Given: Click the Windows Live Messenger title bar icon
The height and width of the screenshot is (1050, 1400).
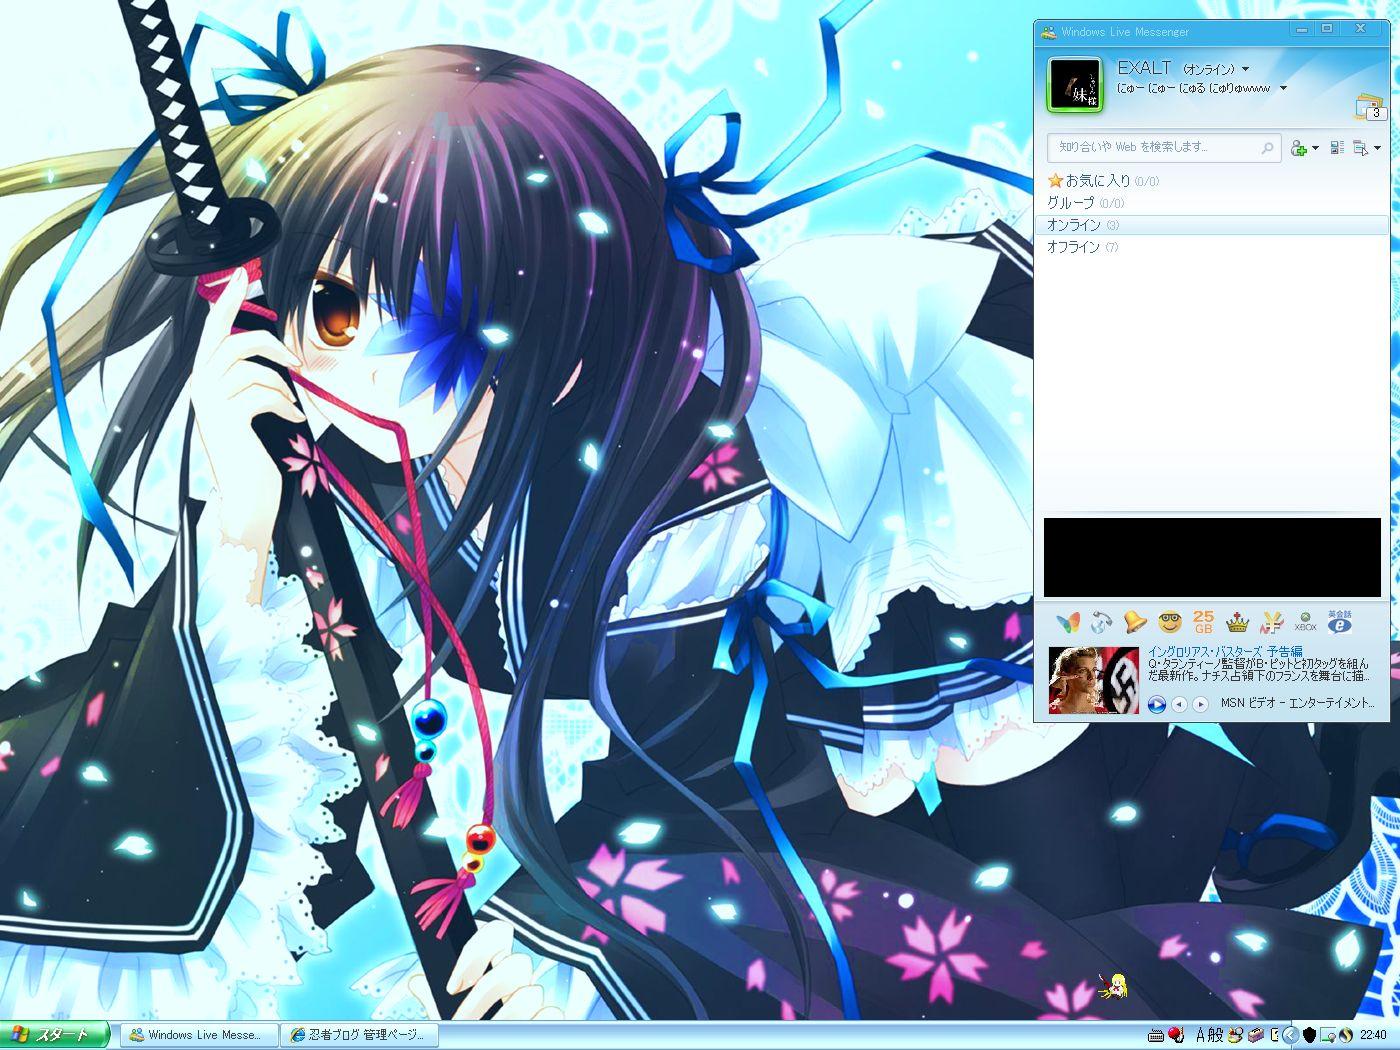Looking at the screenshot, I should coord(1048,31).
